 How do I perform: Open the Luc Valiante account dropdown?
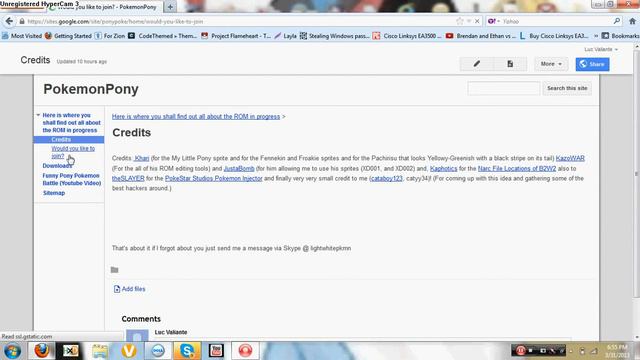pos(601,49)
